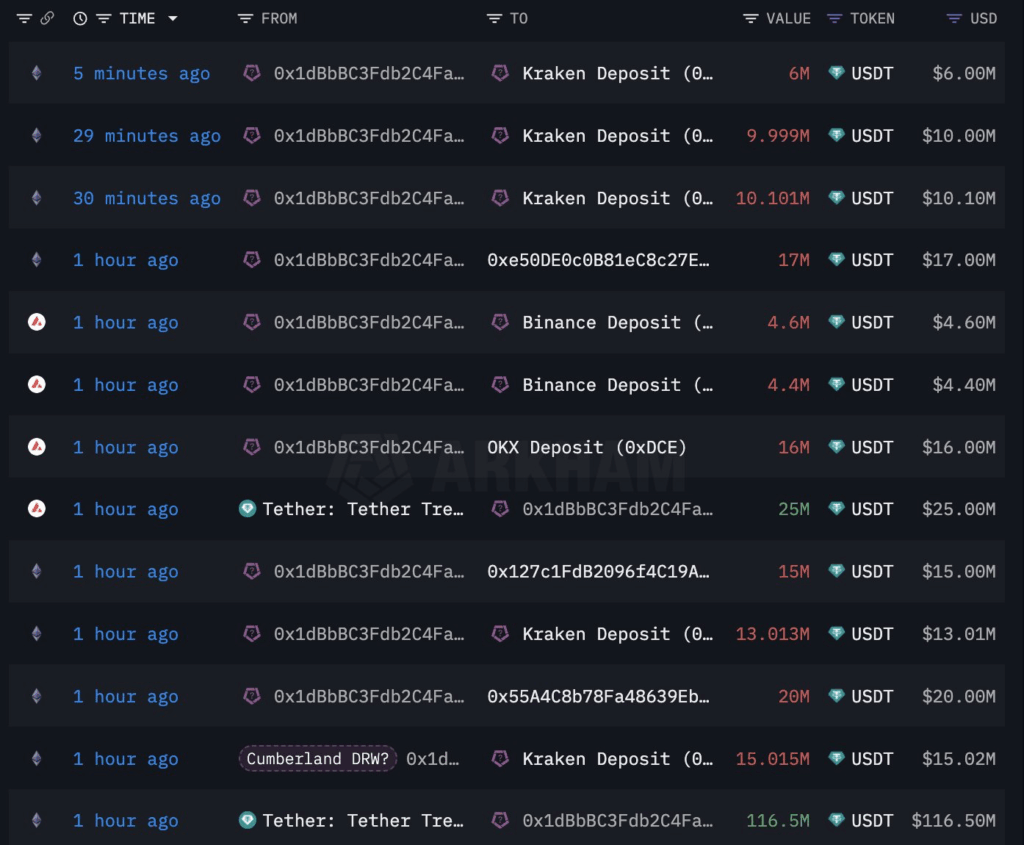
Task: Select the value 9.999M
Action: pos(778,136)
